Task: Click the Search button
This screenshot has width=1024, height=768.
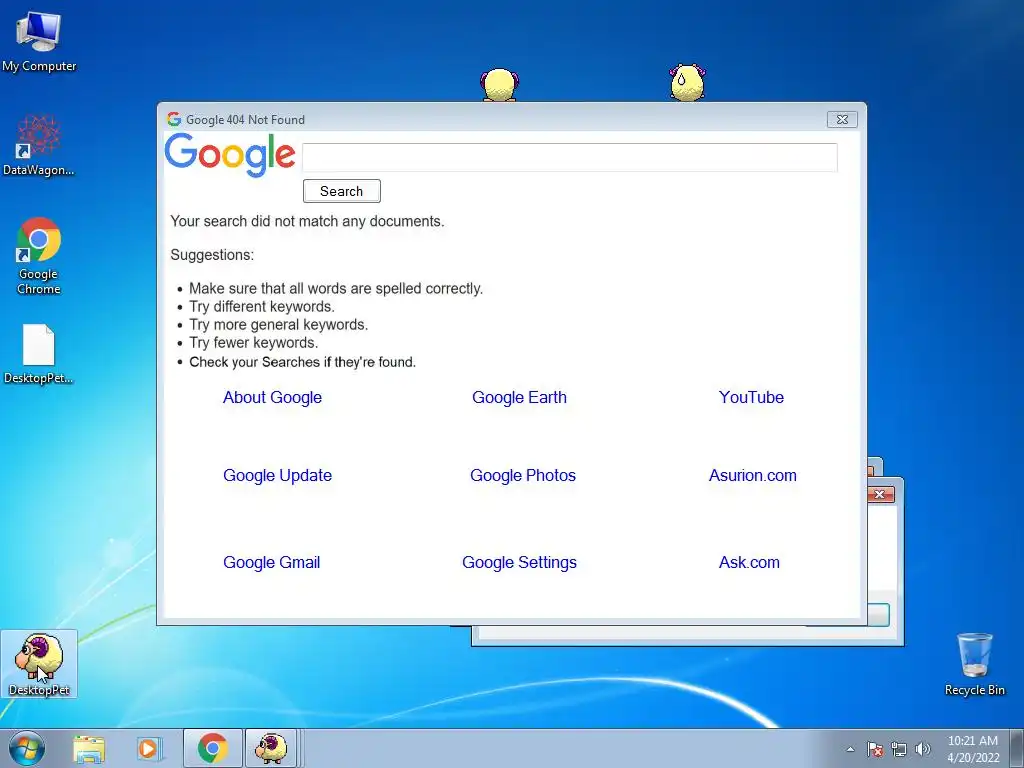Action: 342,191
